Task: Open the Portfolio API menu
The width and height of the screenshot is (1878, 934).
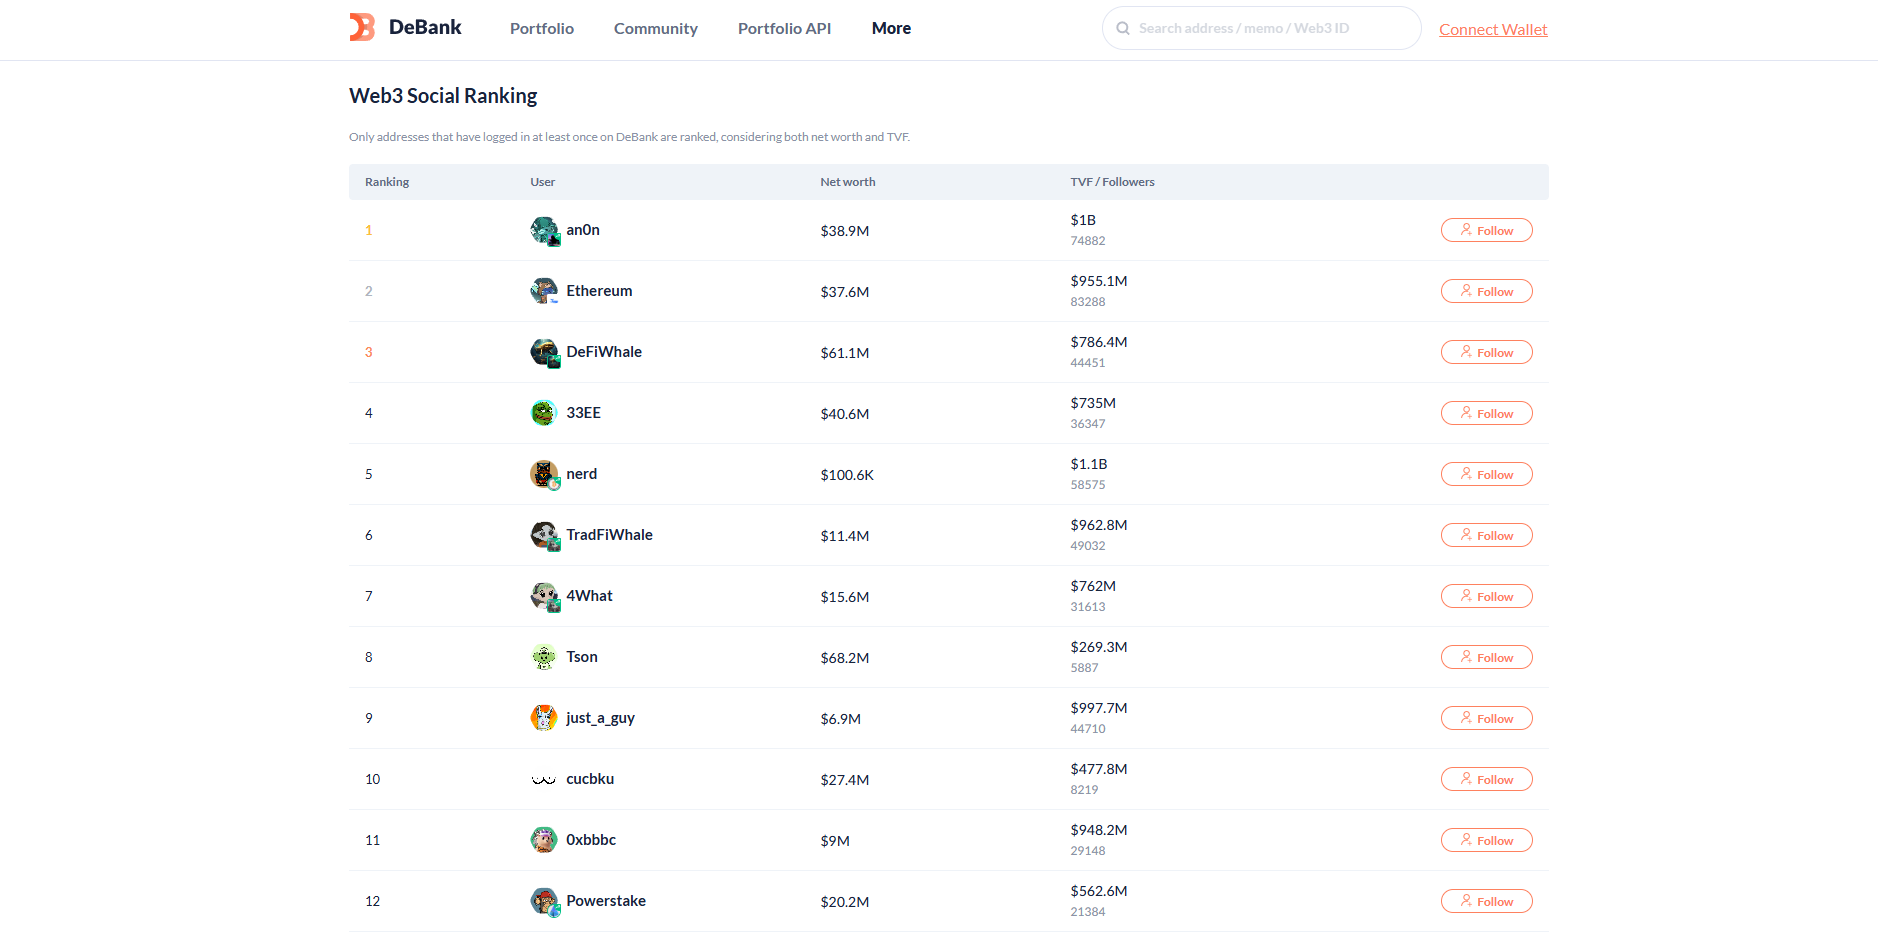Action: [x=785, y=28]
